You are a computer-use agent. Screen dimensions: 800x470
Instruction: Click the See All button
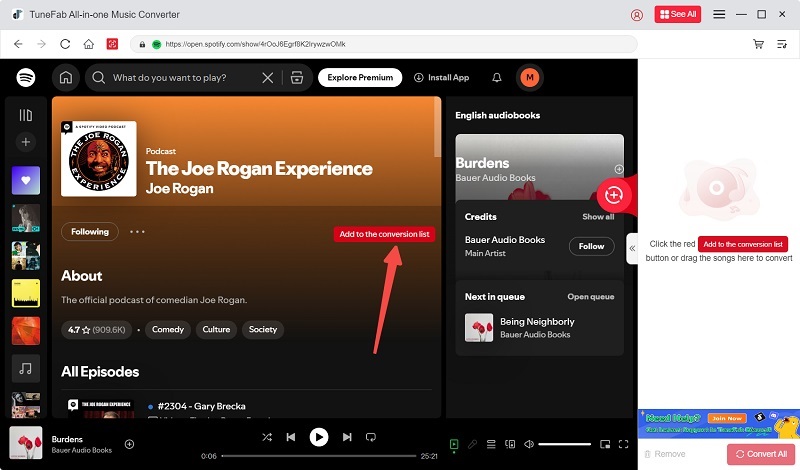pyautogui.click(x=678, y=14)
